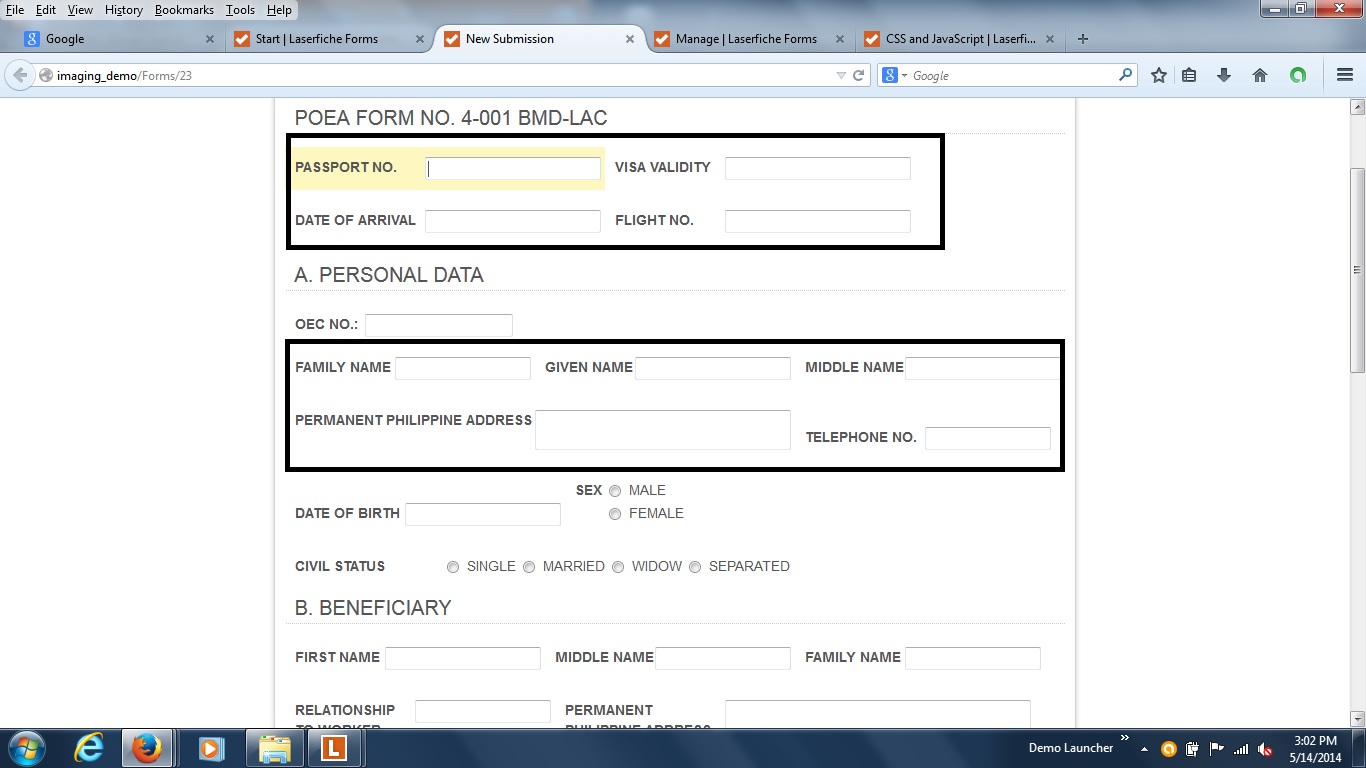1366x768 pixels.
Task: Click the search magnifier icon
Action: click(x=1125, y=75)
